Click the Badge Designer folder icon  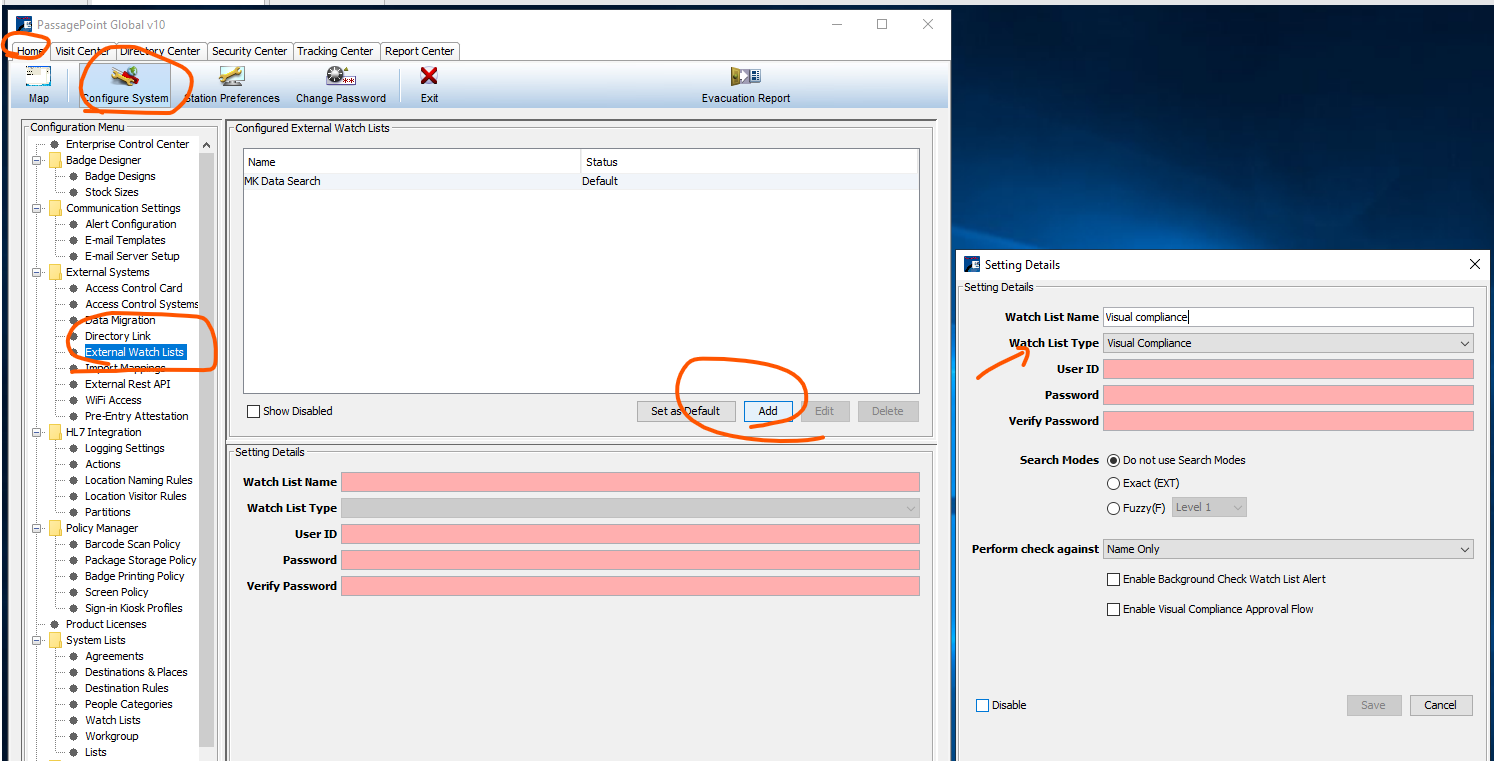[55, 160]
